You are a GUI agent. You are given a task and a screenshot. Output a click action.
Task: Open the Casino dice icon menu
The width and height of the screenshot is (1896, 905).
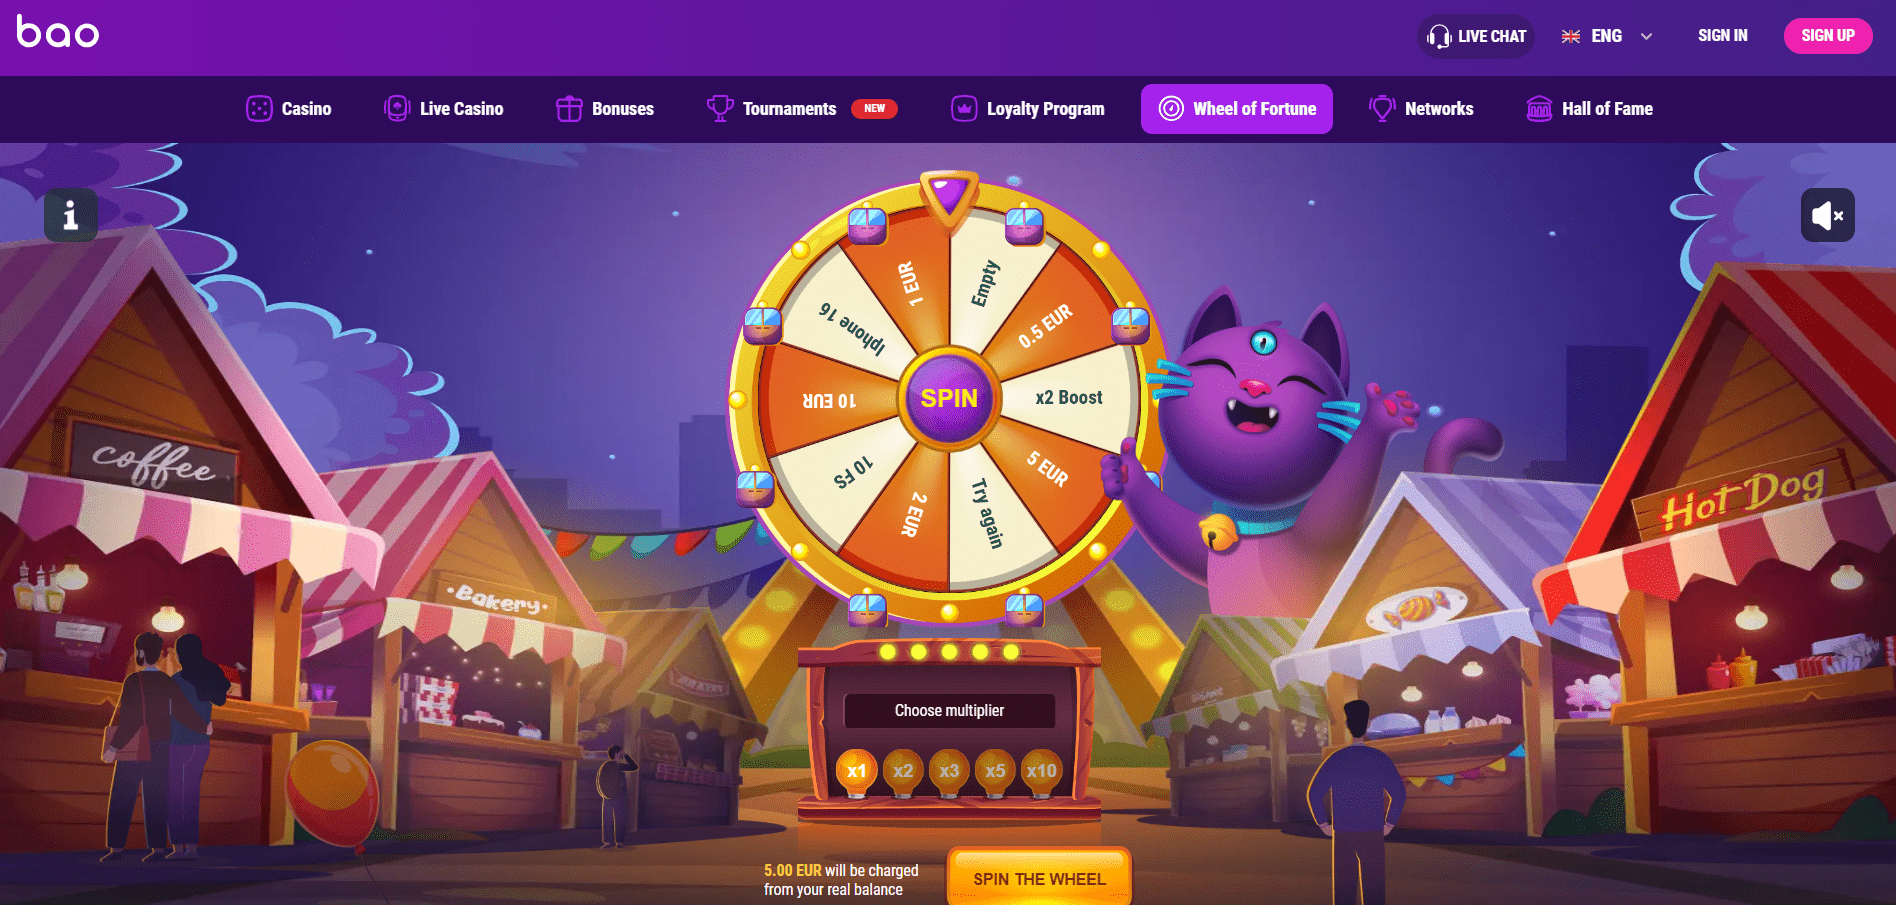259,108
